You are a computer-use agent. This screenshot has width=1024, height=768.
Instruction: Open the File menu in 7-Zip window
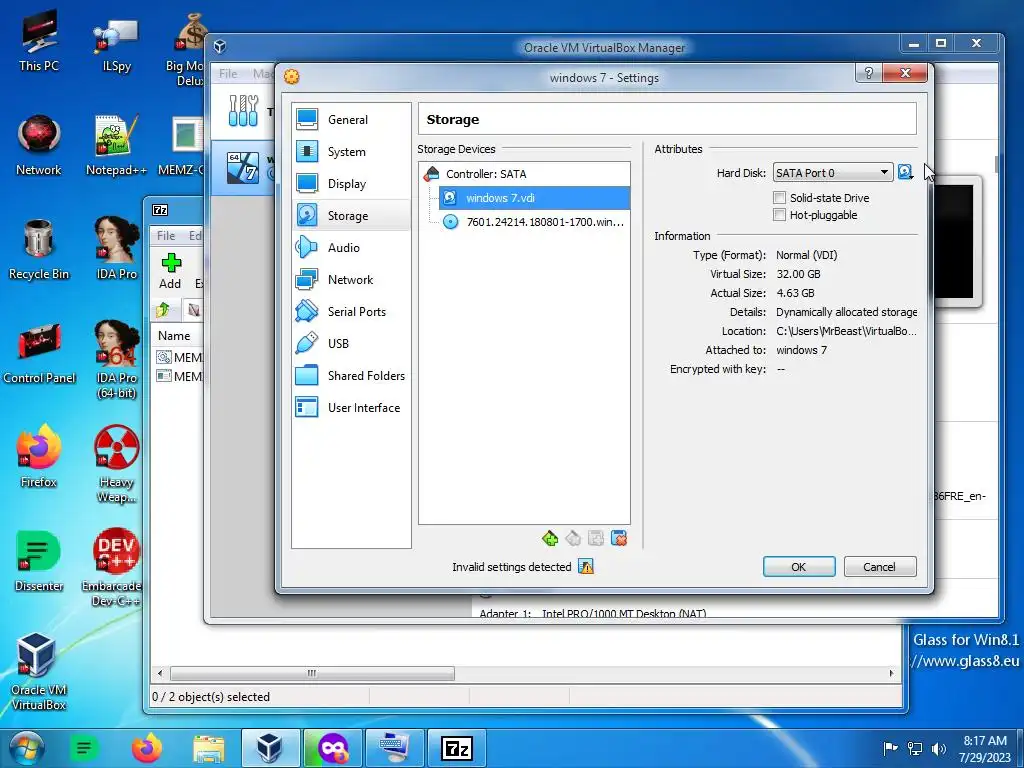pyautogui.click(x=166, y=236)
